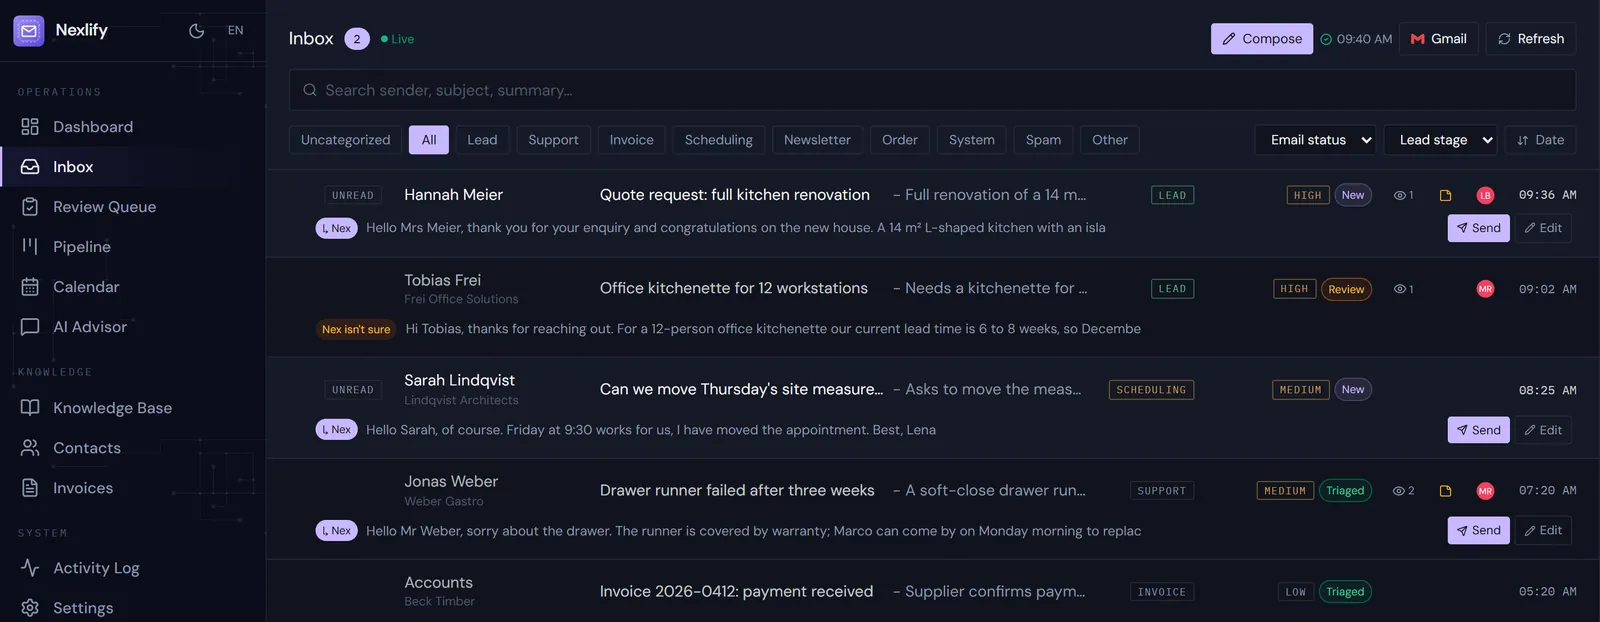Open Review Queue page
Viewport: 1600px width, 622px height.
point(132,207)
